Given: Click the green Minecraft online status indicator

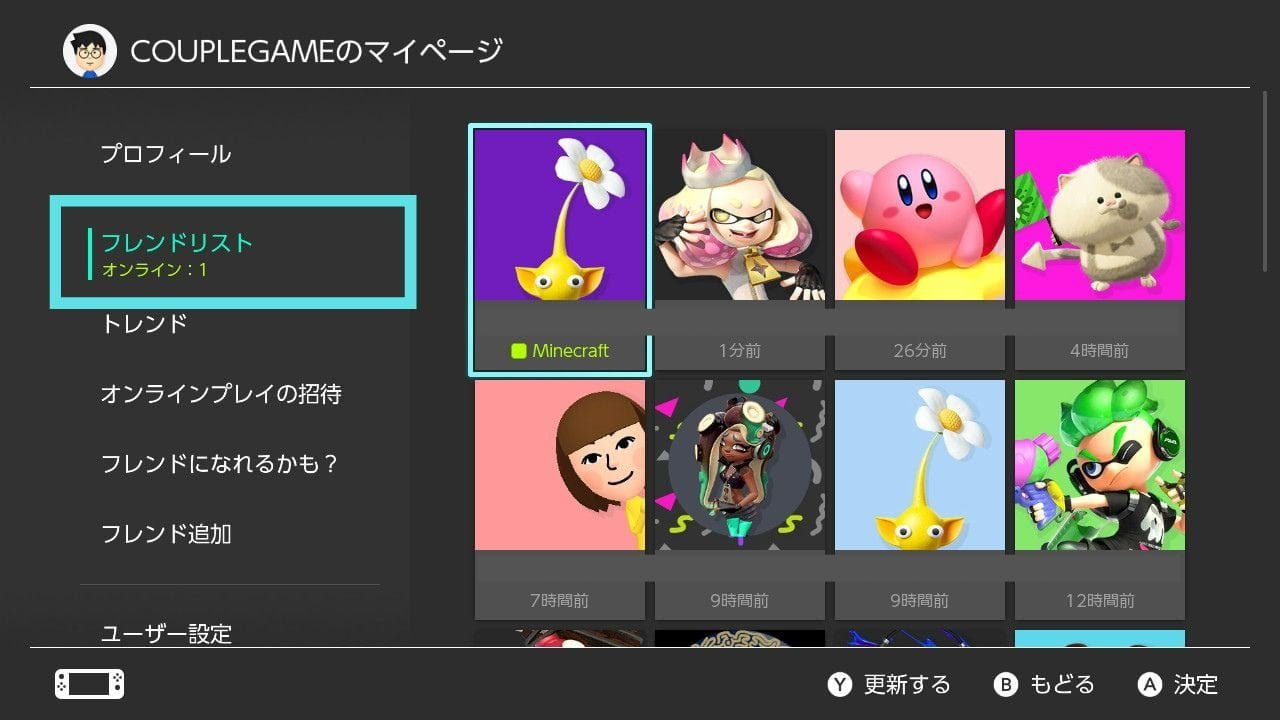Looking at the screenshot, I should 518,351.
